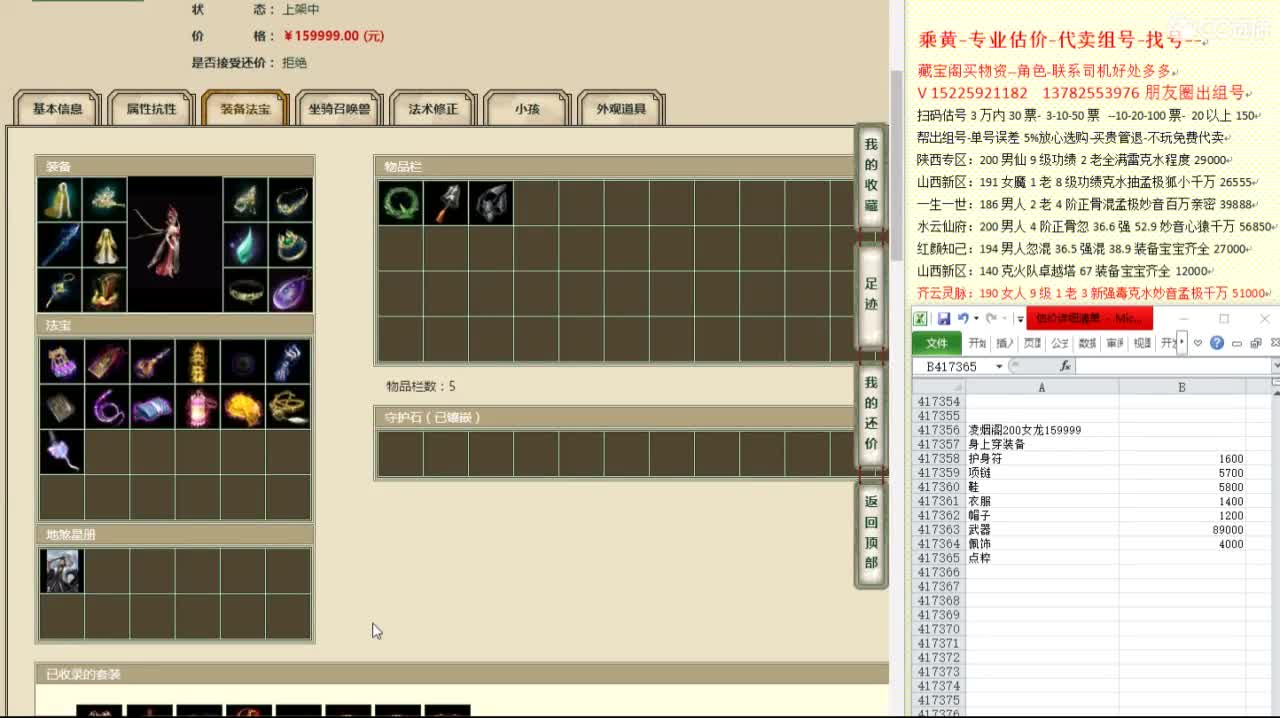Inspect the key-shaped charm equipment slot
The width and height of the screenshot is (1280, 718).
59,290
